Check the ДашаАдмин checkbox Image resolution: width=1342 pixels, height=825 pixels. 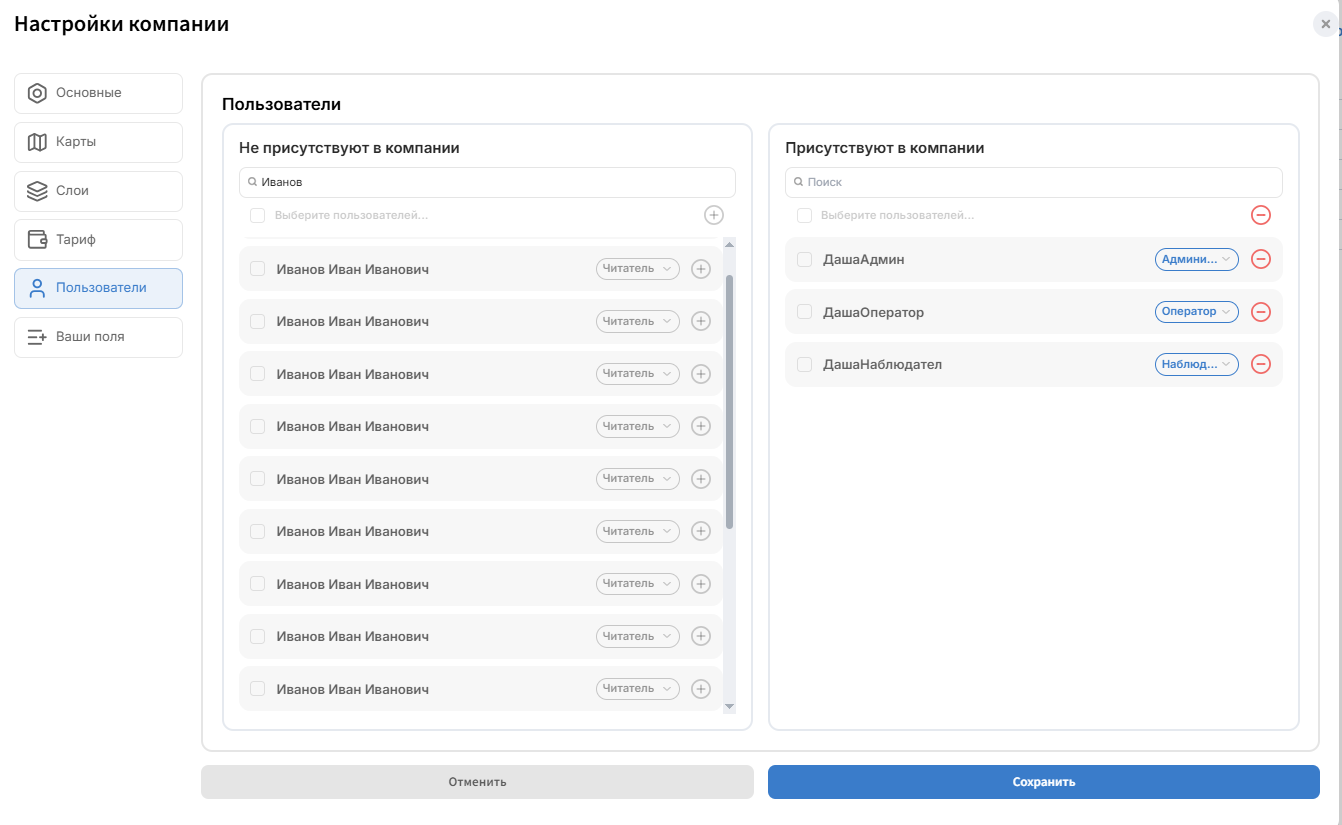(805, 260)
